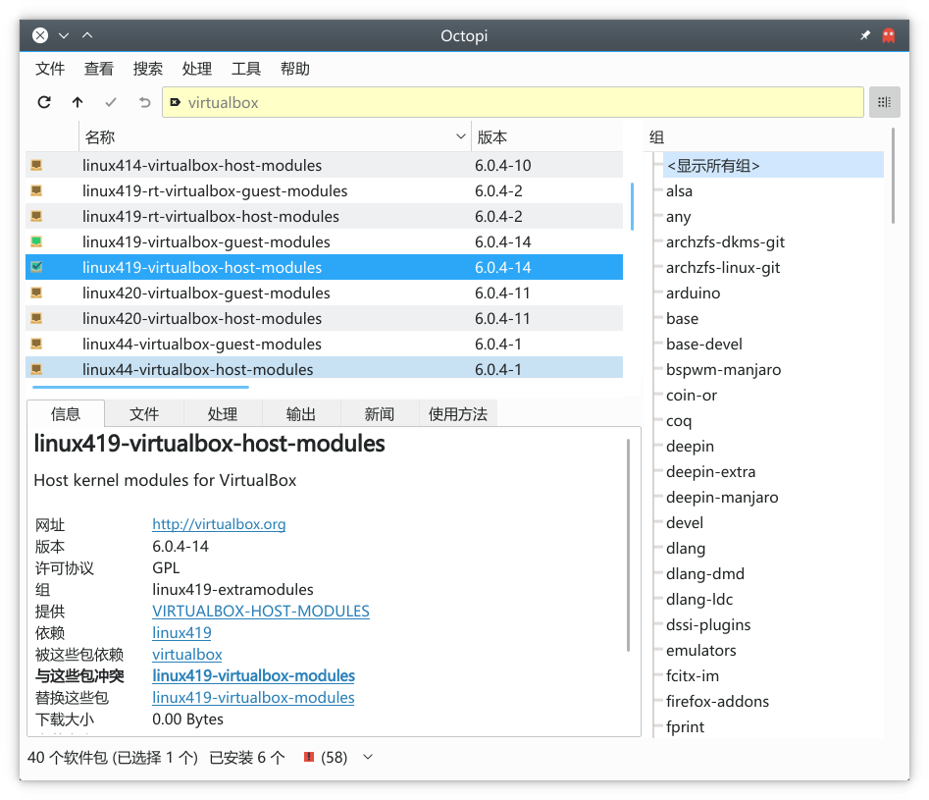Select the coin-or group
Viewport: 929px width, 800px height.
click(x=691, y=395)
